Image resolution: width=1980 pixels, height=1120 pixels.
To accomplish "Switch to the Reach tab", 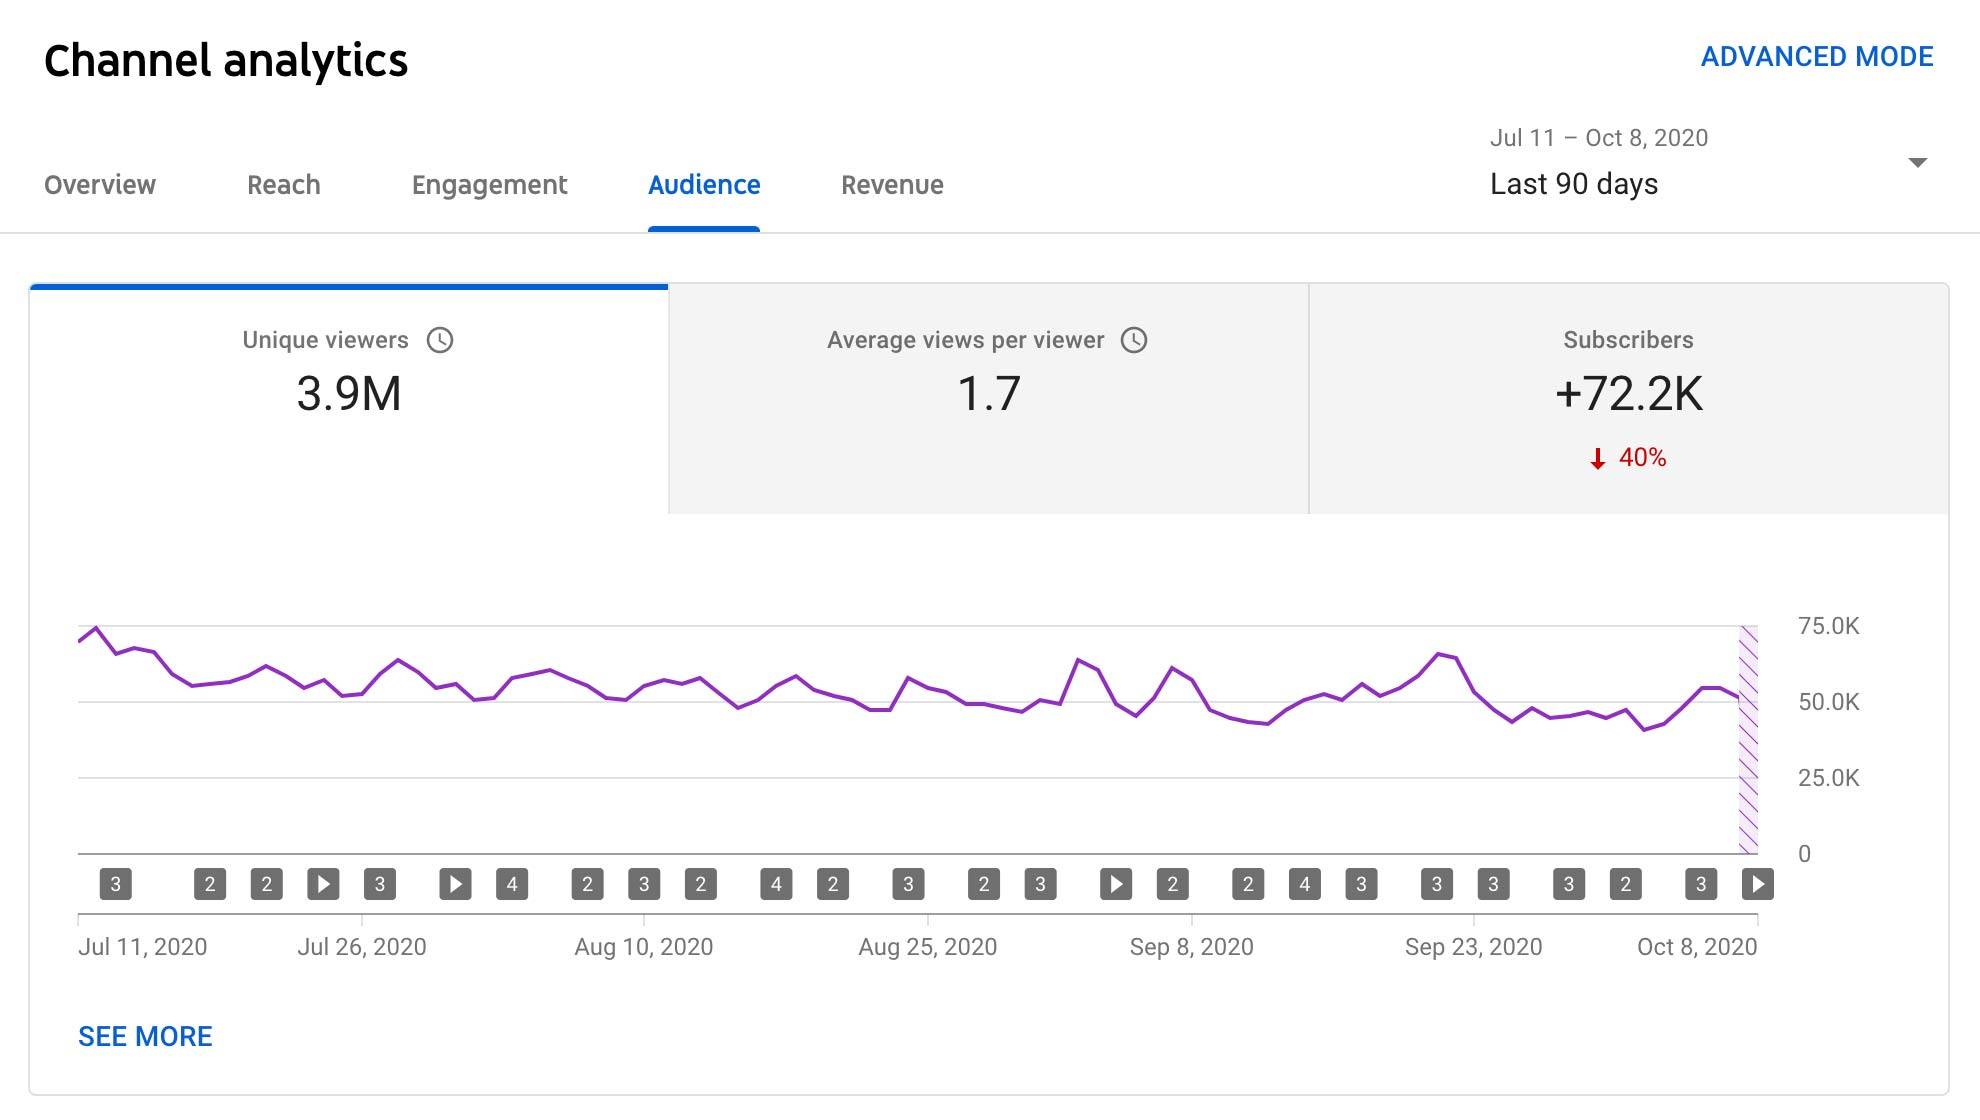I will tap(284, 185).
